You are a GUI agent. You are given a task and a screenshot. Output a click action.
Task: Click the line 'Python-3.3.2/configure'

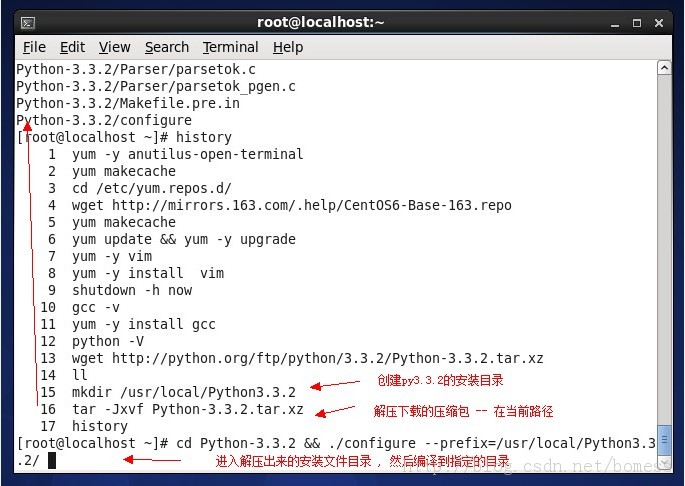click(104, 120)
